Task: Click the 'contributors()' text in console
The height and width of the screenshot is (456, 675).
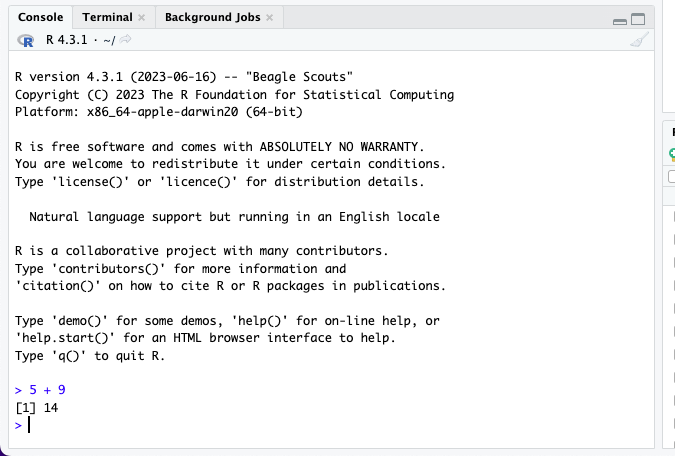Action: pyautogui.click(x=108, y=269)
